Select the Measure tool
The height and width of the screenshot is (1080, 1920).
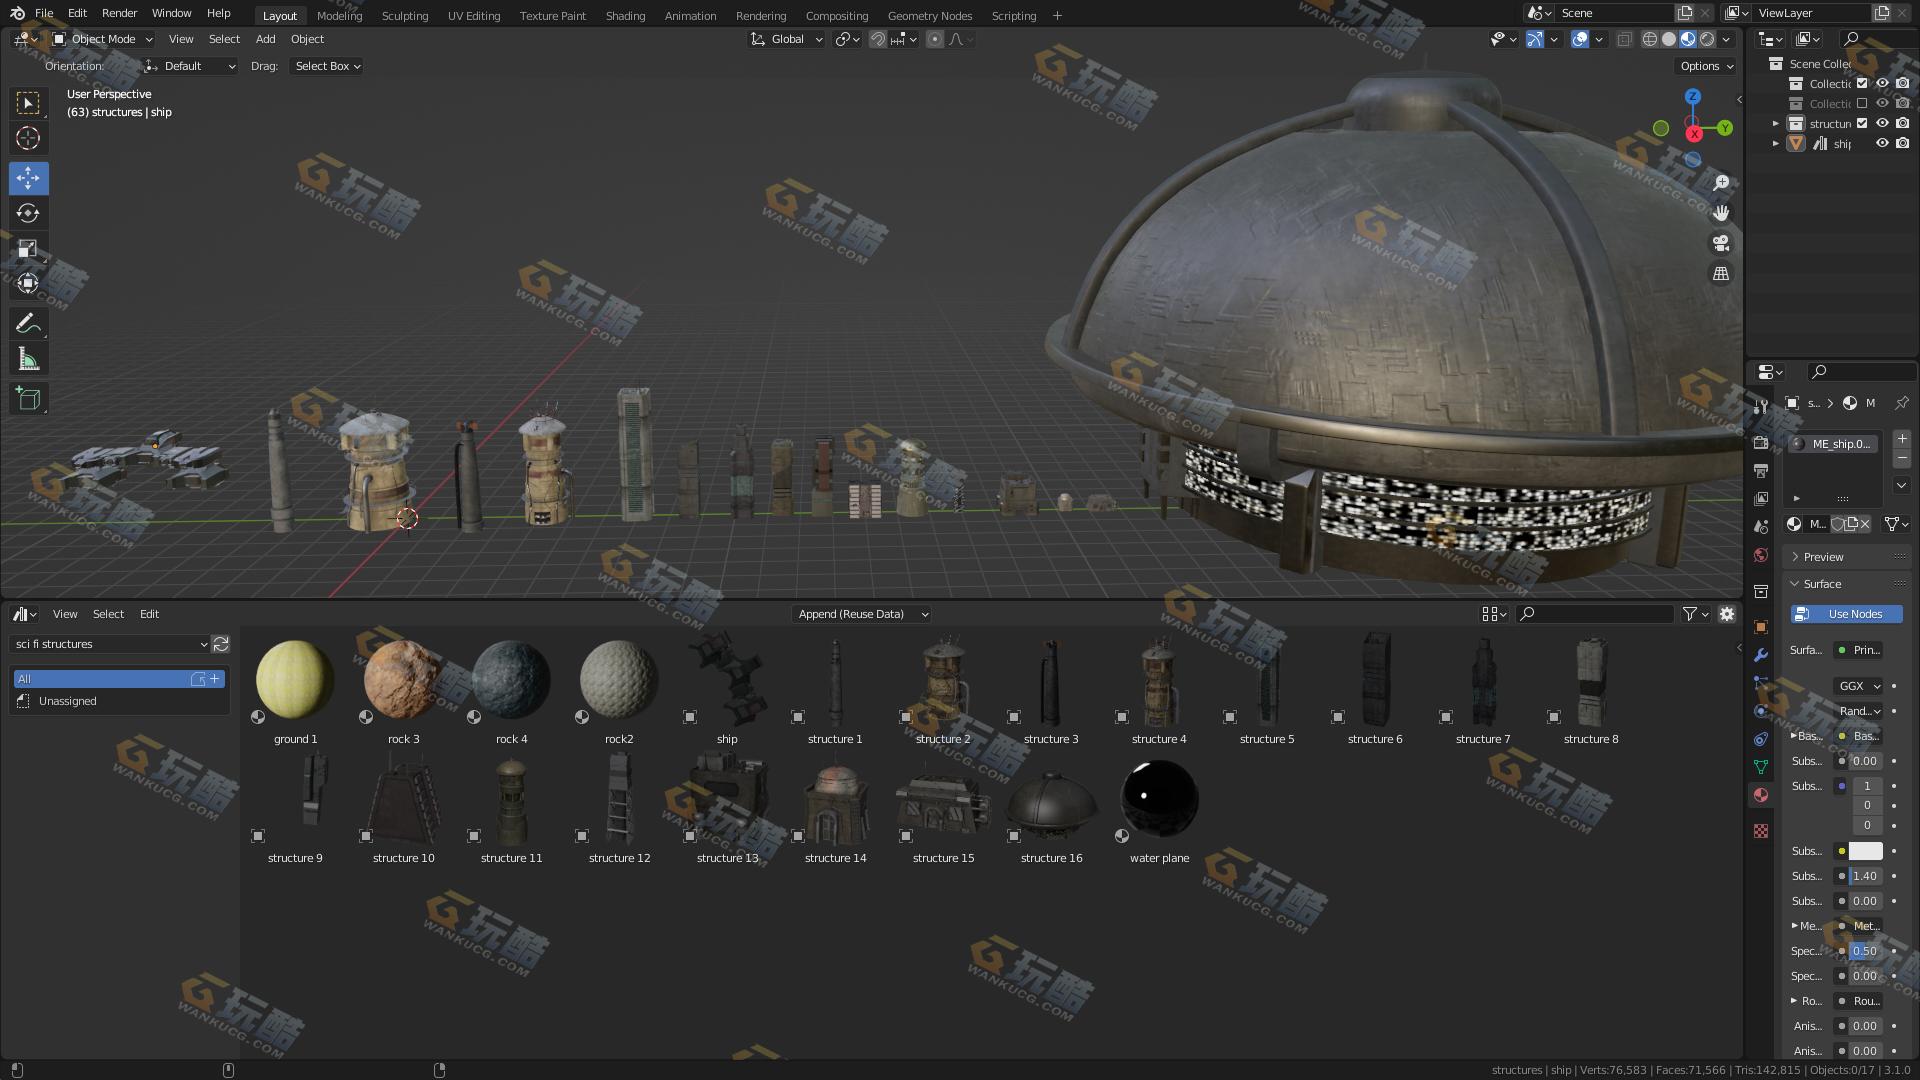click(28, 359)
